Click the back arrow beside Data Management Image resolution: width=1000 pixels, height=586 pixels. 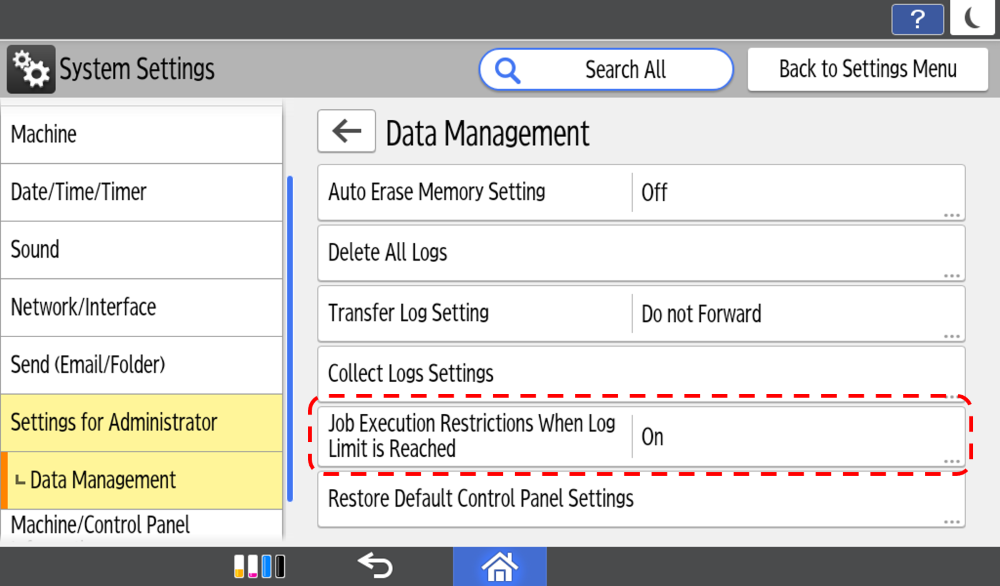tap(346, 132)
